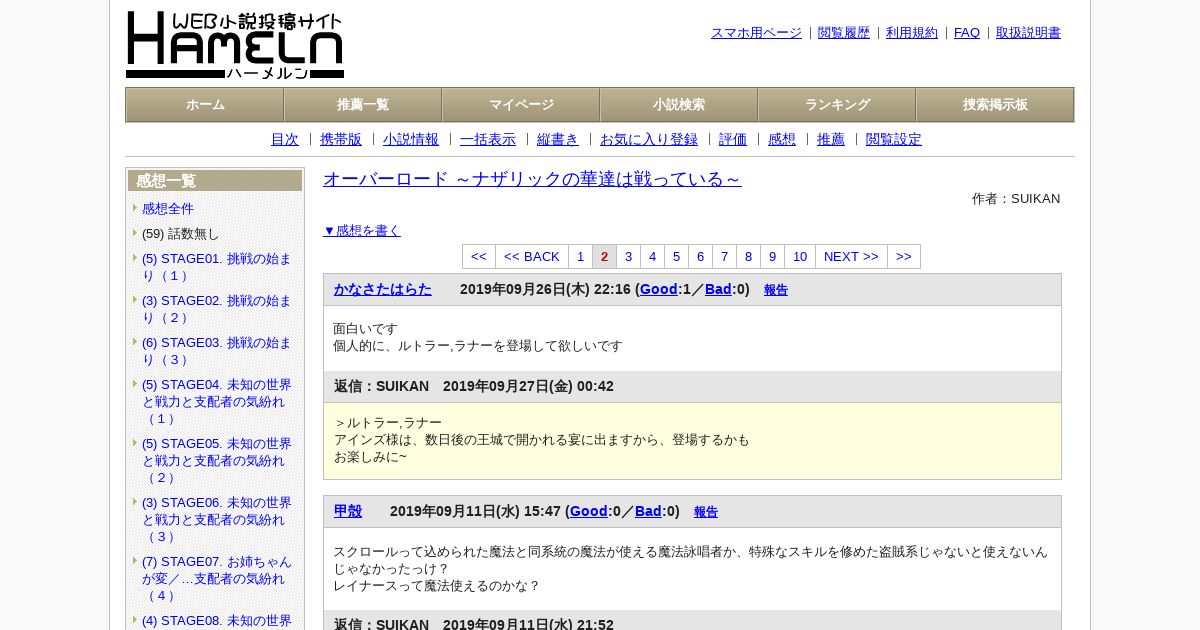Open the FAQ link
1200x630 pixels.
(x=967, y=33)
